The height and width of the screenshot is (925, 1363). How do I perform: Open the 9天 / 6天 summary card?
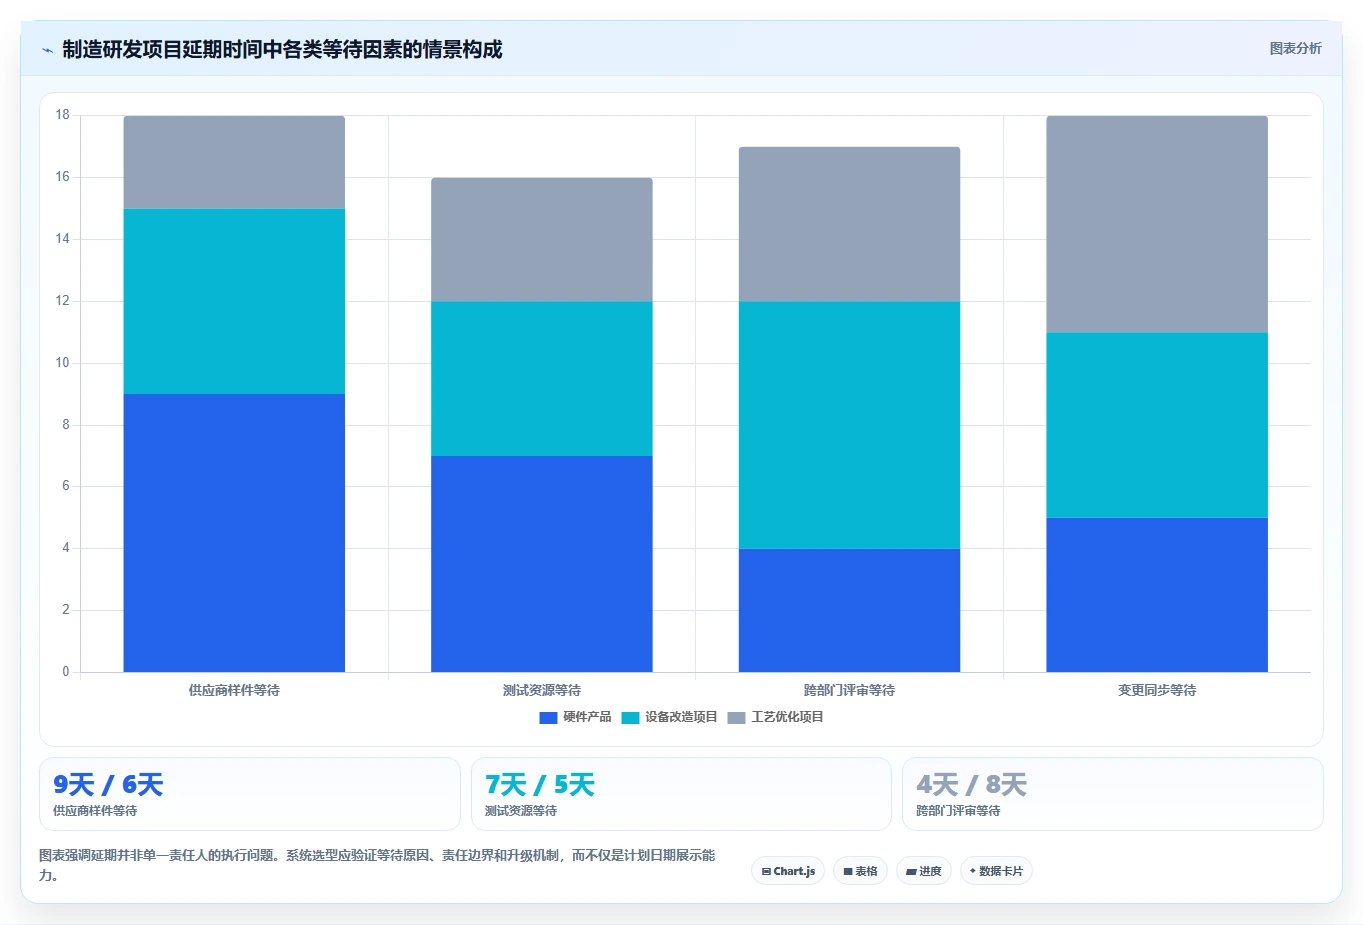250,794
